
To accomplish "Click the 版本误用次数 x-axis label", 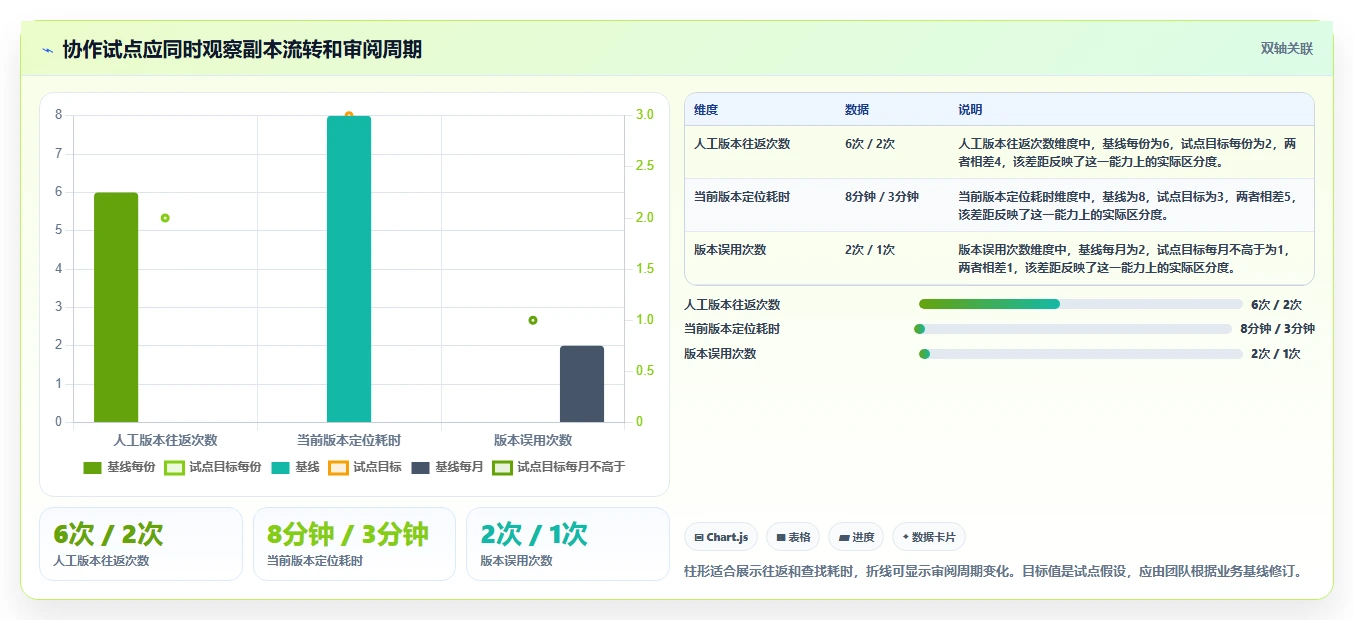I will point(533,440).
